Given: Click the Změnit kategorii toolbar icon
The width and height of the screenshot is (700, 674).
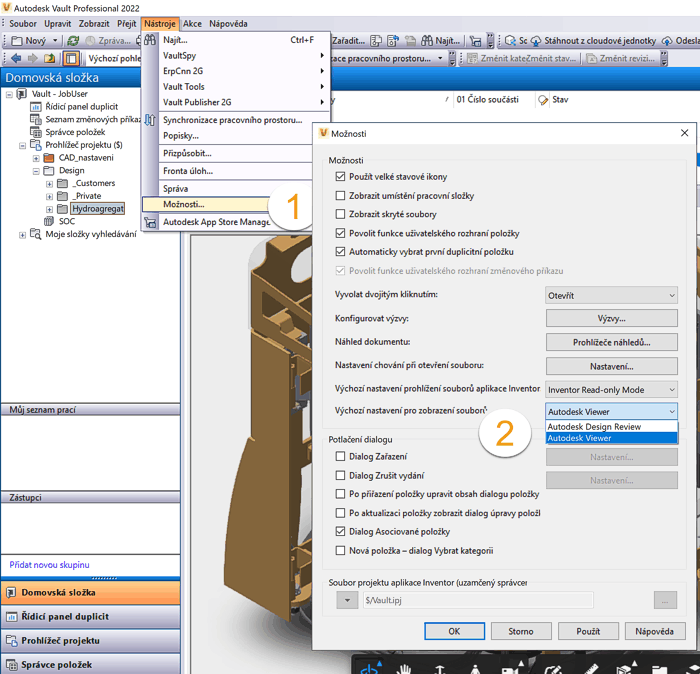Looking at the screenshot, I should click(x=472, y=59).
